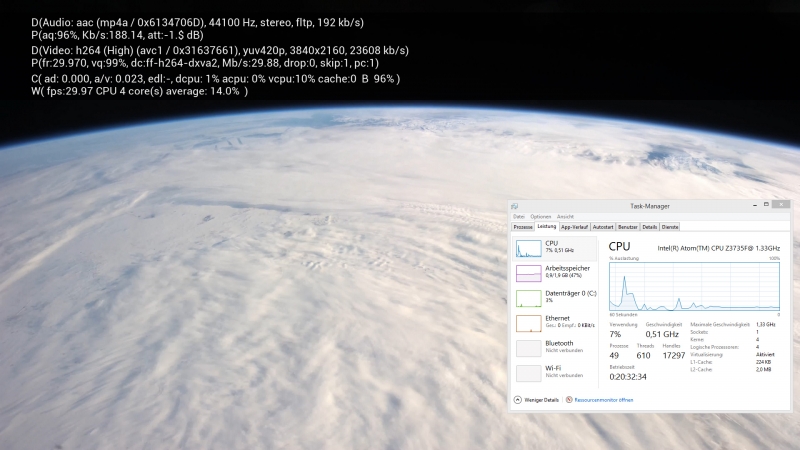The width and height of the screenshot is (800, 450).
Task: Switch to the App-Verlauf tab
Action: pyautogui.click(x=574, y=227)
